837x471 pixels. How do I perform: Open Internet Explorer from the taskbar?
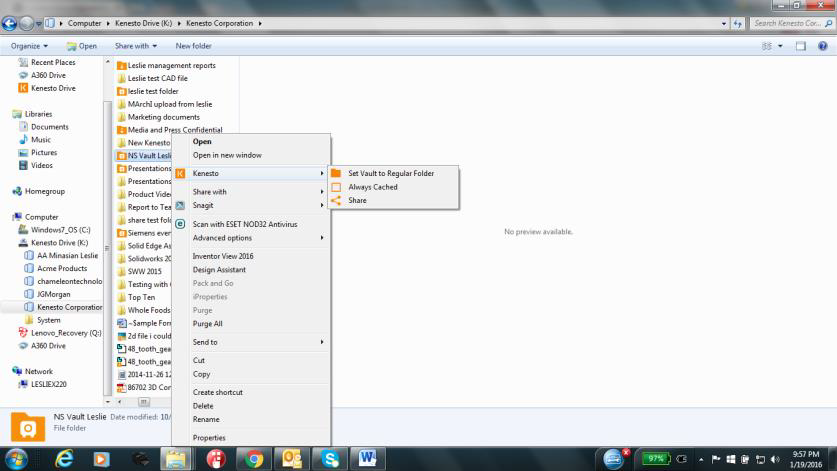(x=65, y=459)
